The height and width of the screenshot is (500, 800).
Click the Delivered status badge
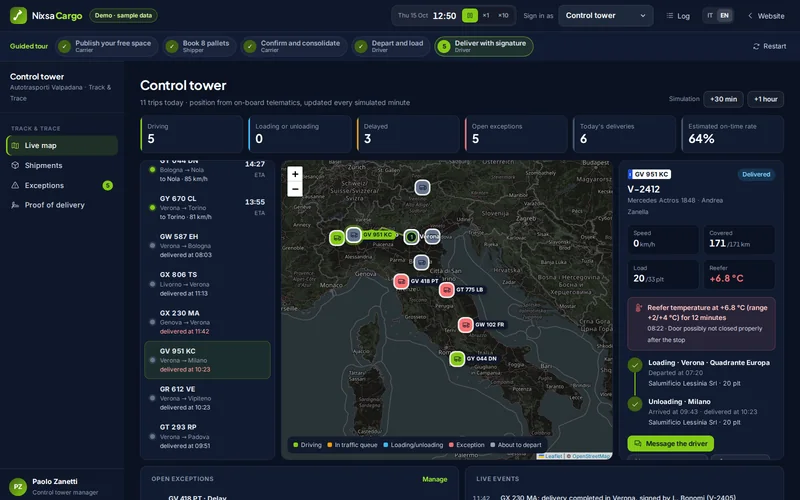click(x=756, y=174)
